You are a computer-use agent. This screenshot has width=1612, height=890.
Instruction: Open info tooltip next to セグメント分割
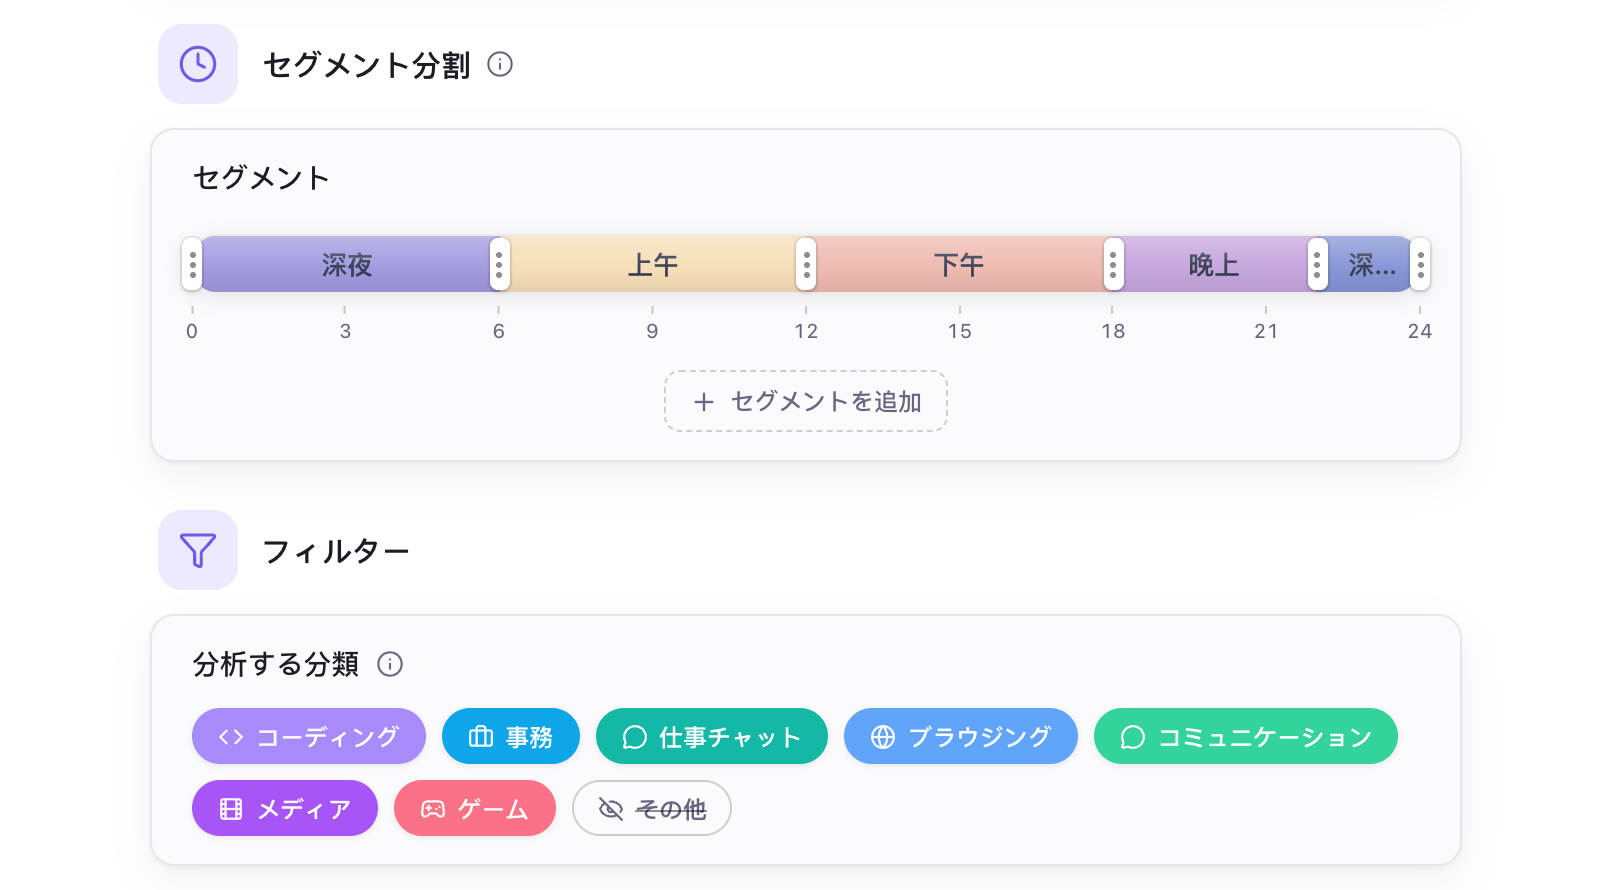click(x=500, y=64)
